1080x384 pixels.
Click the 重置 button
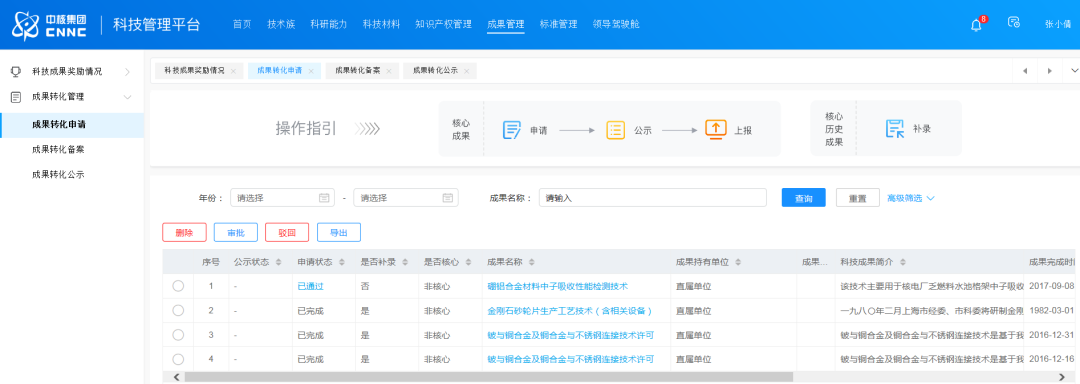pos(858,198)
